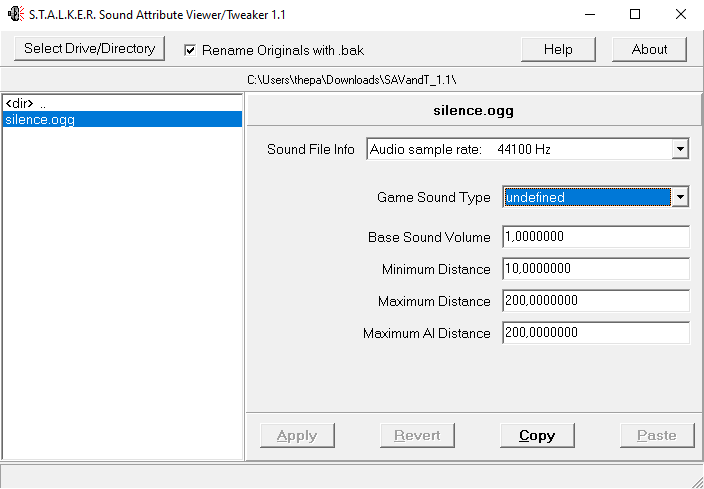
Task: Minimize the Sound Attribute Viewer window
Action: click(590, 14)
